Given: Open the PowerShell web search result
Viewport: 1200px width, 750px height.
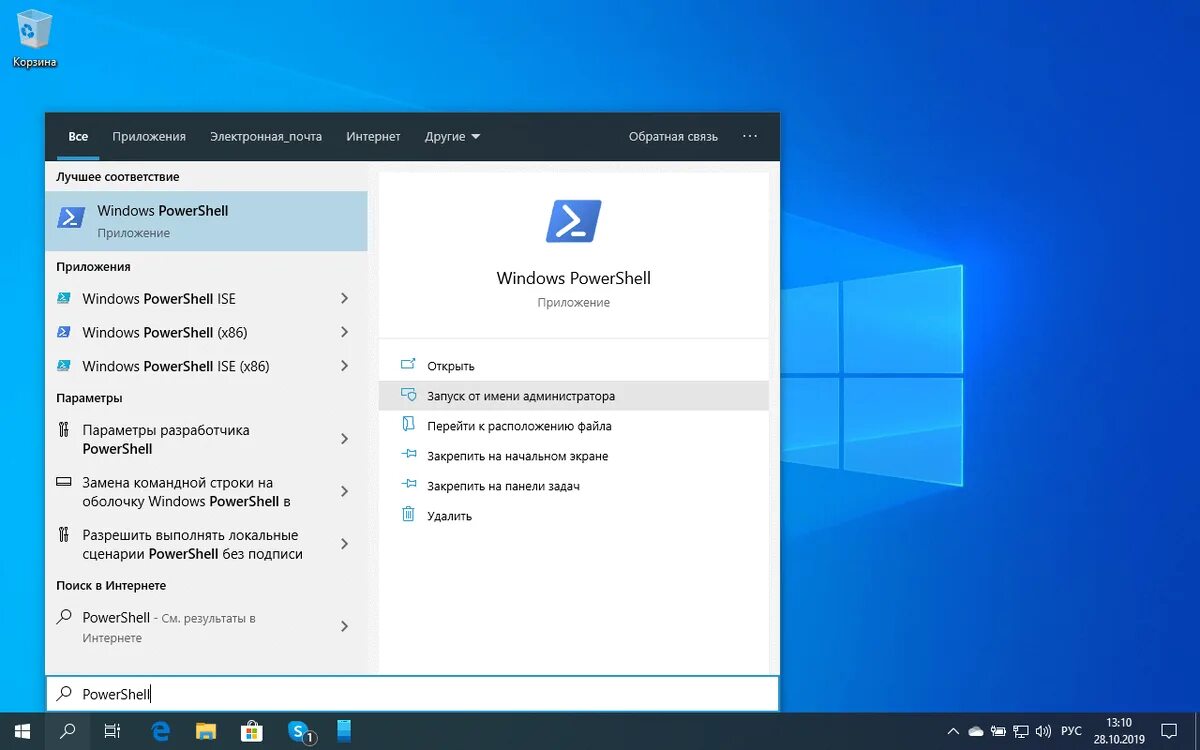Looking at the screenshot, I should coord(190,627).
